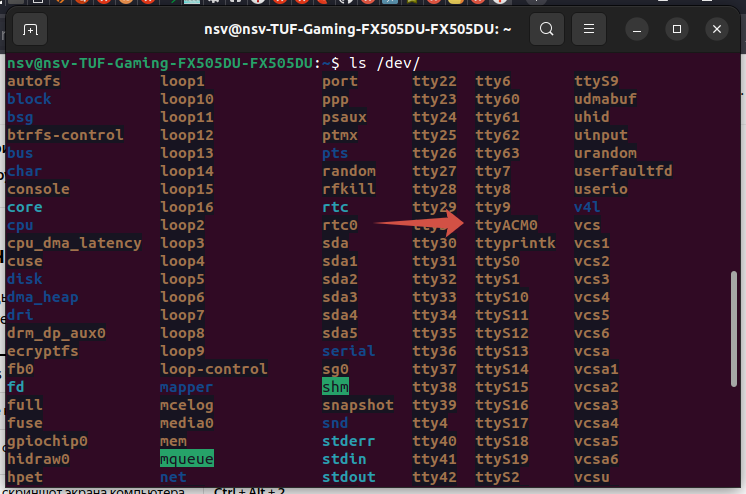The width and height of the screenshot is (746, 494).
Task: Click the loop10 entry
Action: click(x=186, y=99)
